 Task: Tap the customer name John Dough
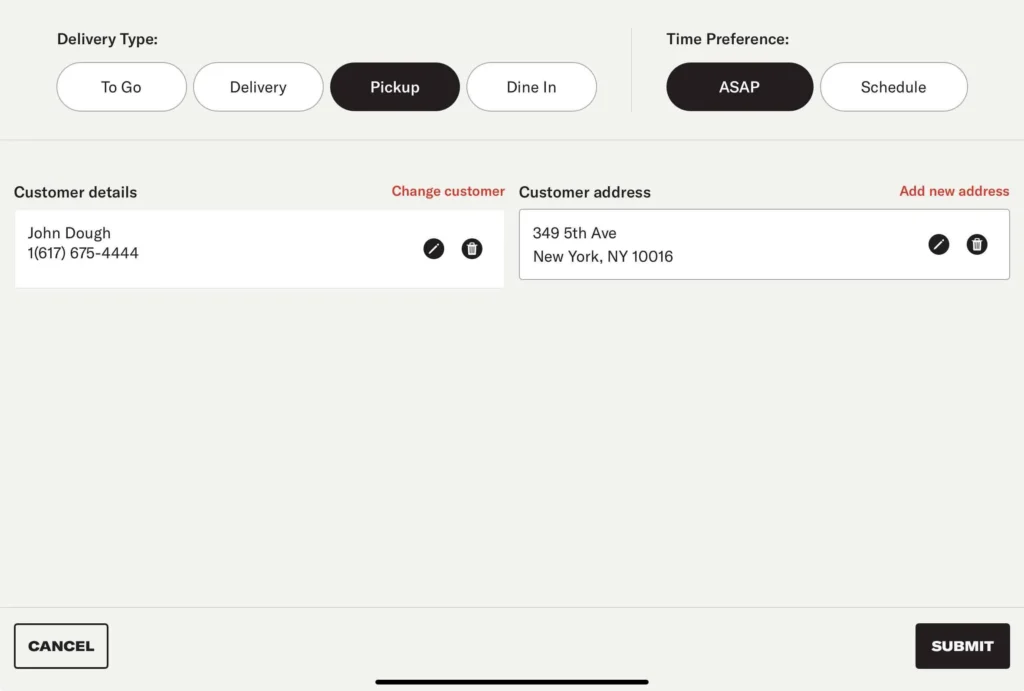click(69, 233)
